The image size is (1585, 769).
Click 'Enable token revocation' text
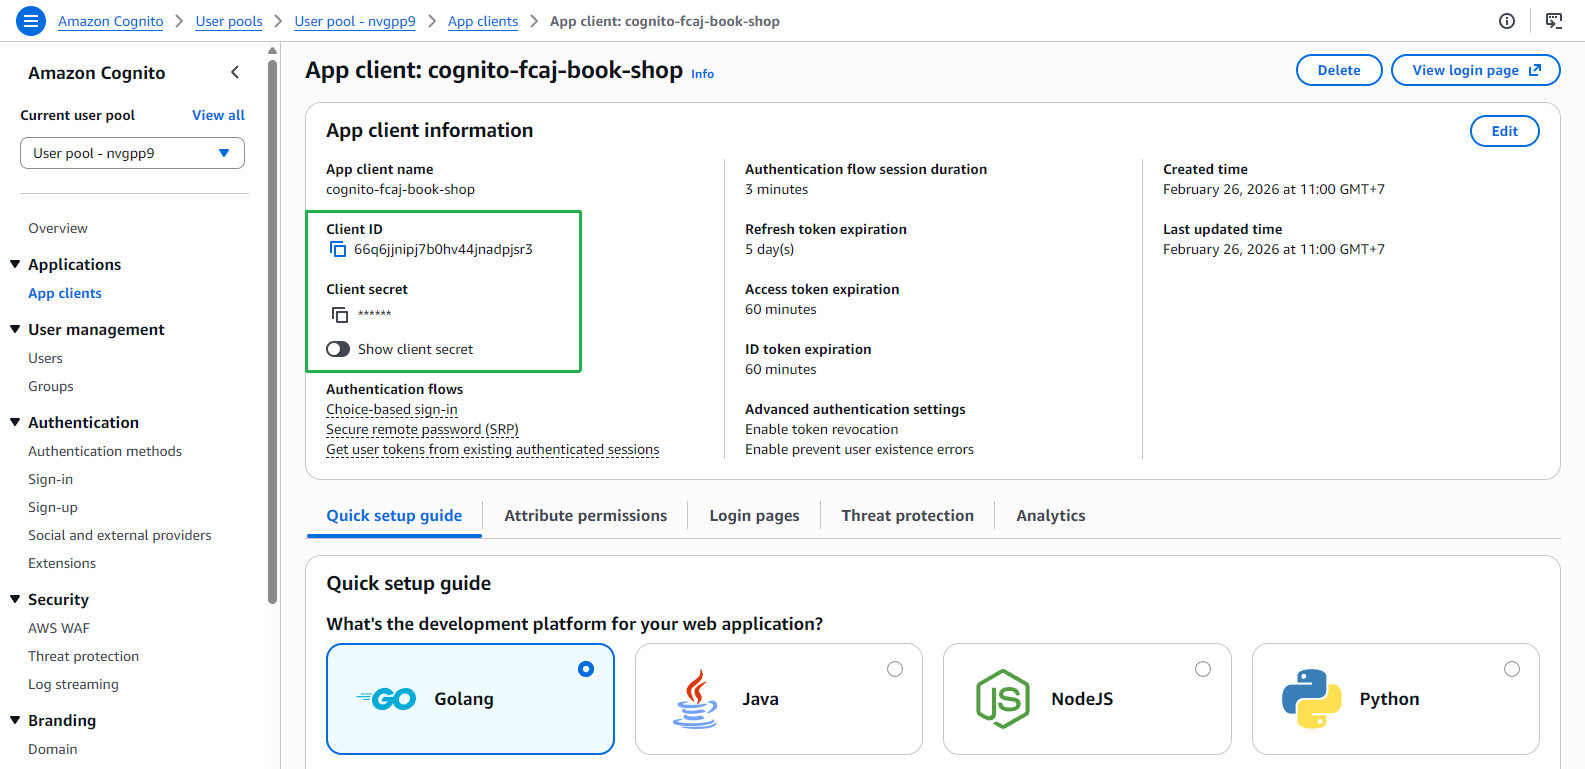click(x=822, y=429)
